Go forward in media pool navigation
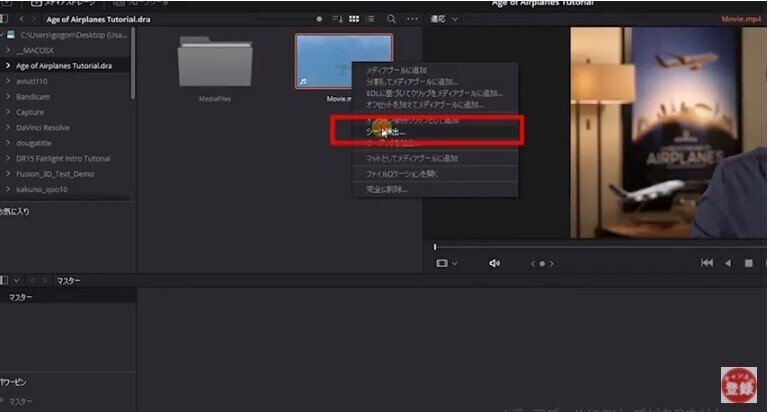The height and width of the screenshot is (412, 769). pos(45,281)
